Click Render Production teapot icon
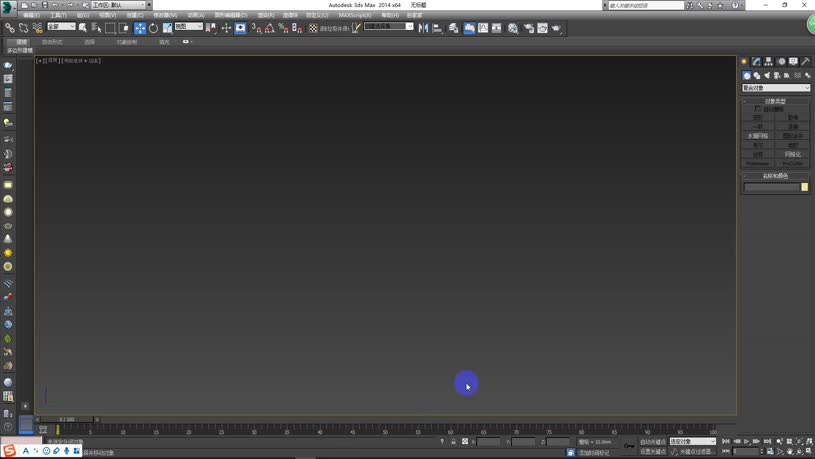 [556, 28]
